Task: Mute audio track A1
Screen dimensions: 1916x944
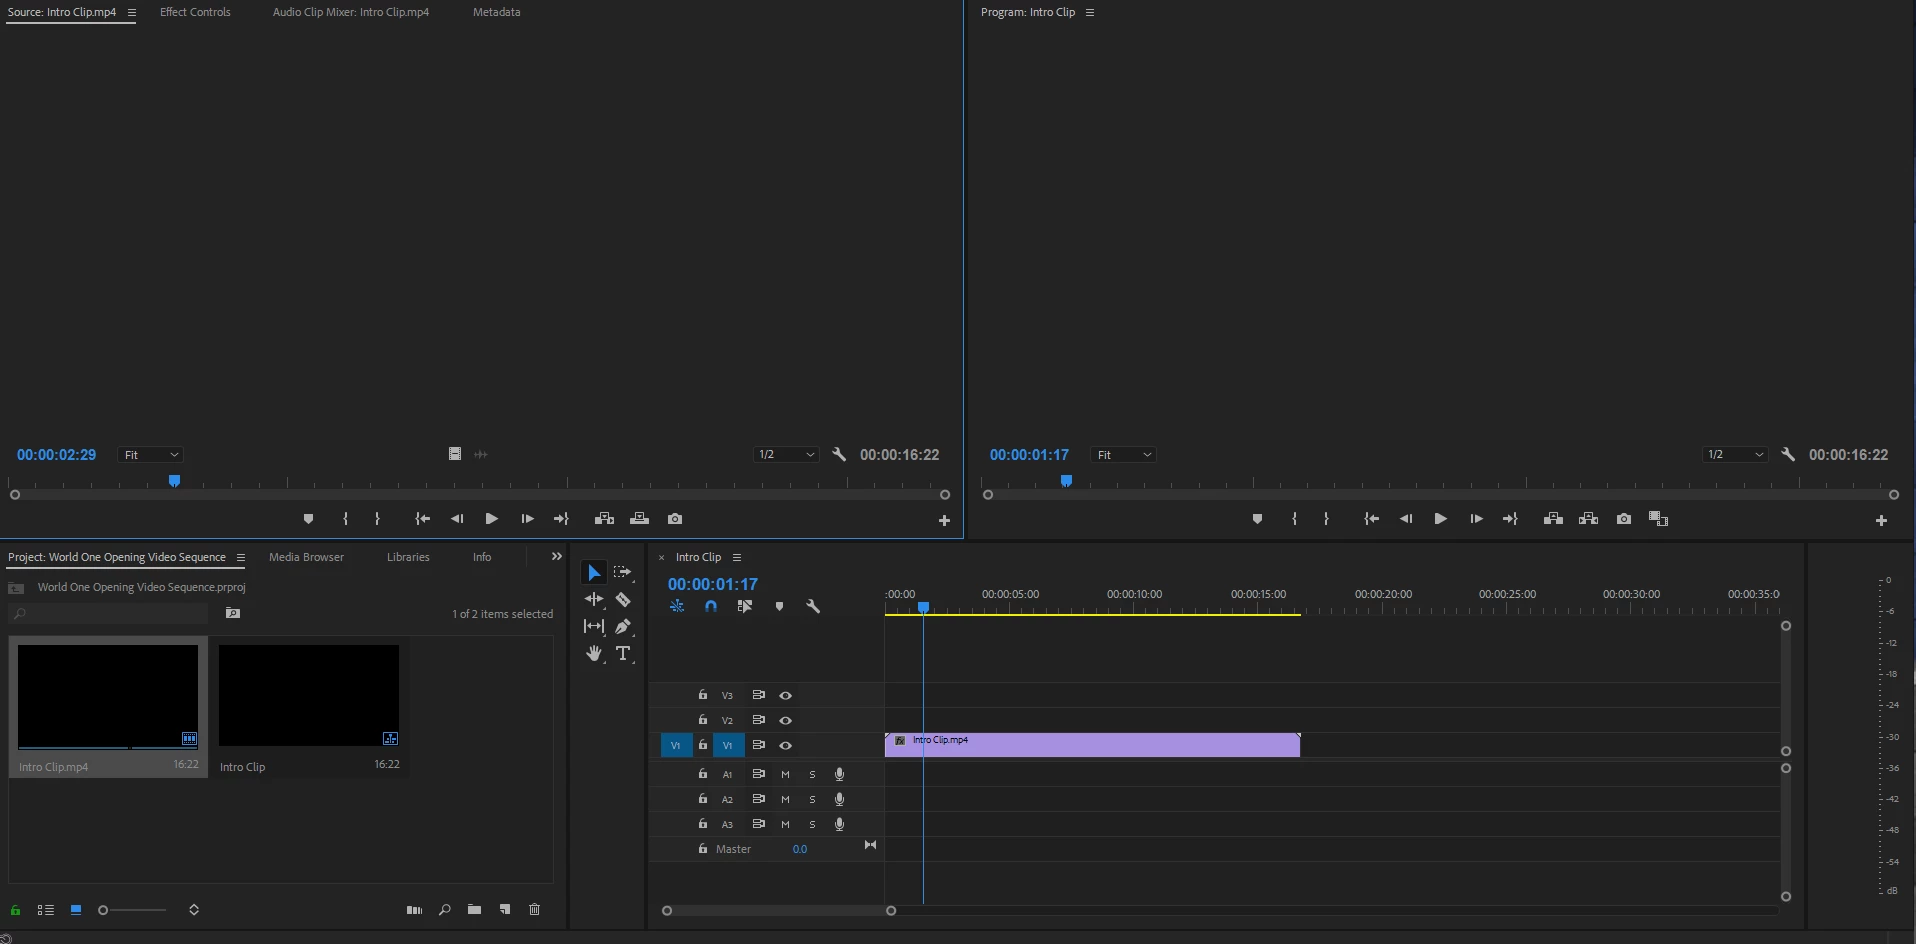Action: point(785,774)
